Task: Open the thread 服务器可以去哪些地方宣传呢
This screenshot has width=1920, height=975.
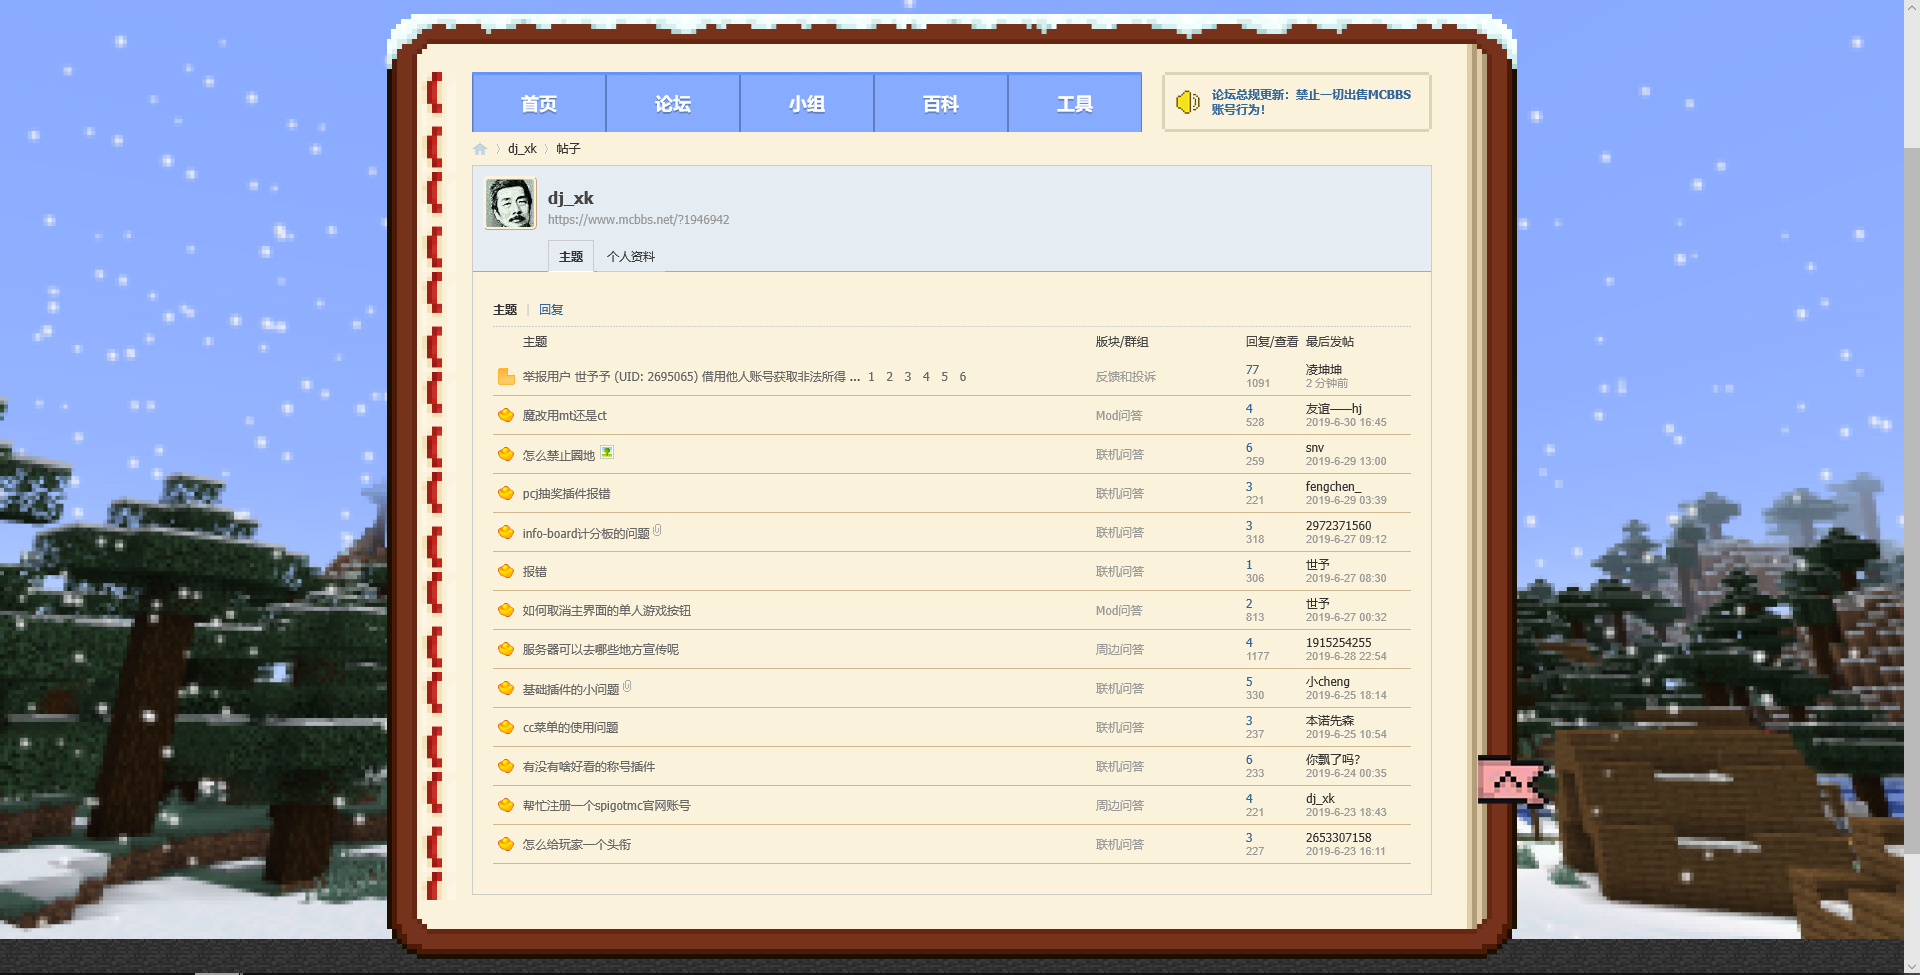Action: pyautogui.click(x=600, y=650)
